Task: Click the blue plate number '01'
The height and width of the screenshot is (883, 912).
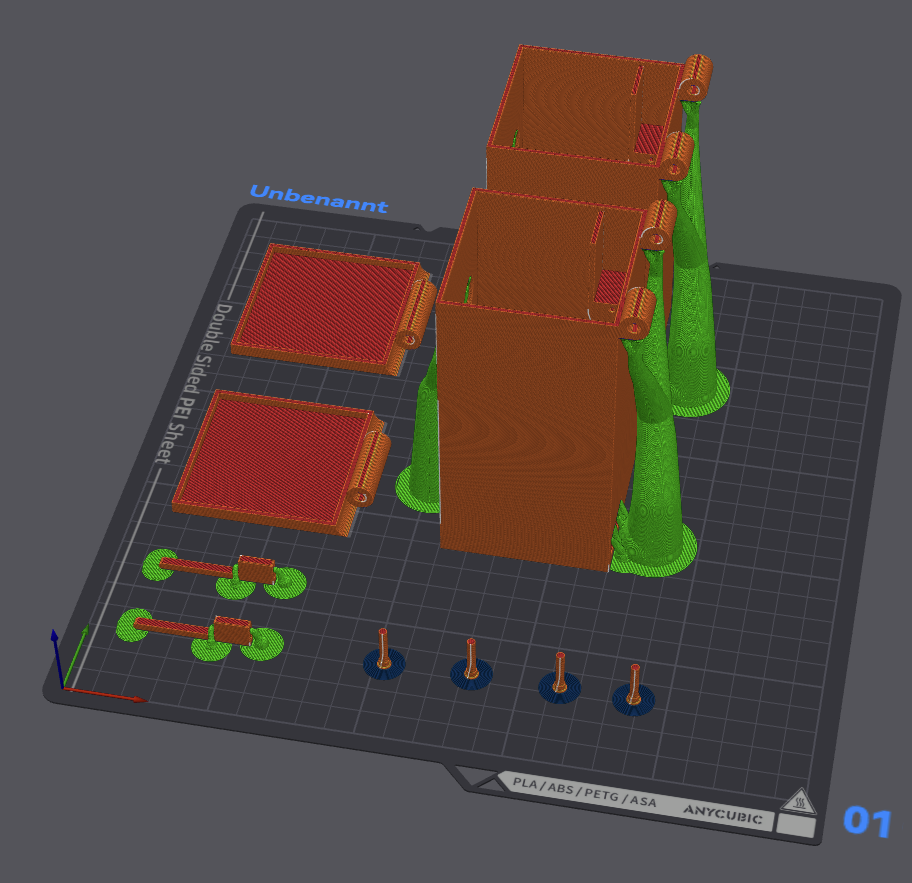Action: coord(867,822)
